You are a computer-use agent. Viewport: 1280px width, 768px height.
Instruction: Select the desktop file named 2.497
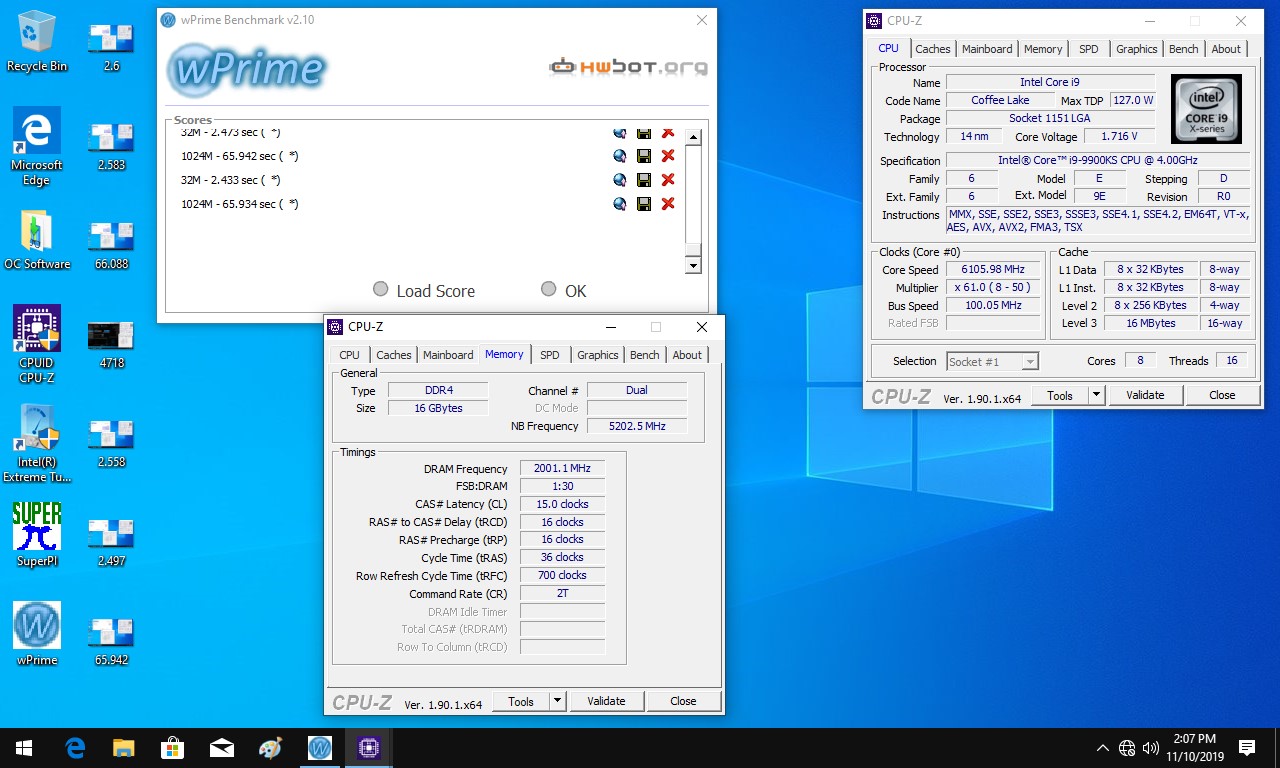111,541
